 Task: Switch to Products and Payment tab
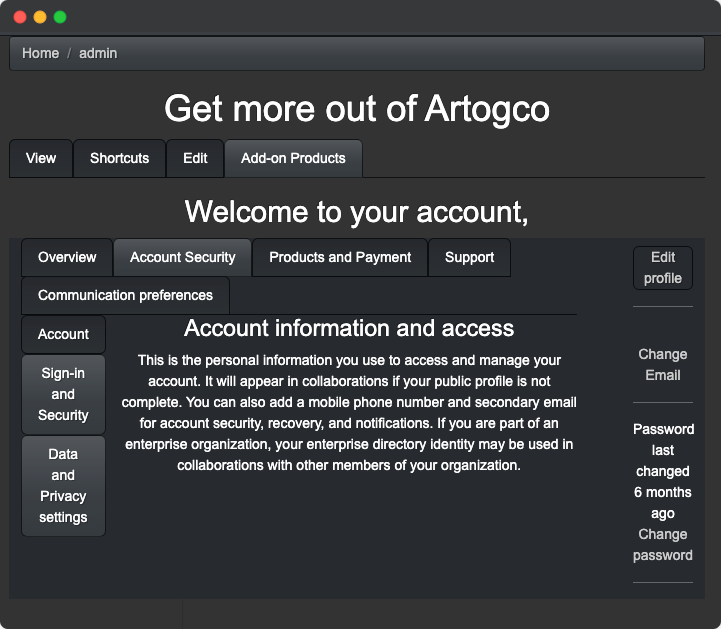point(340,257)
